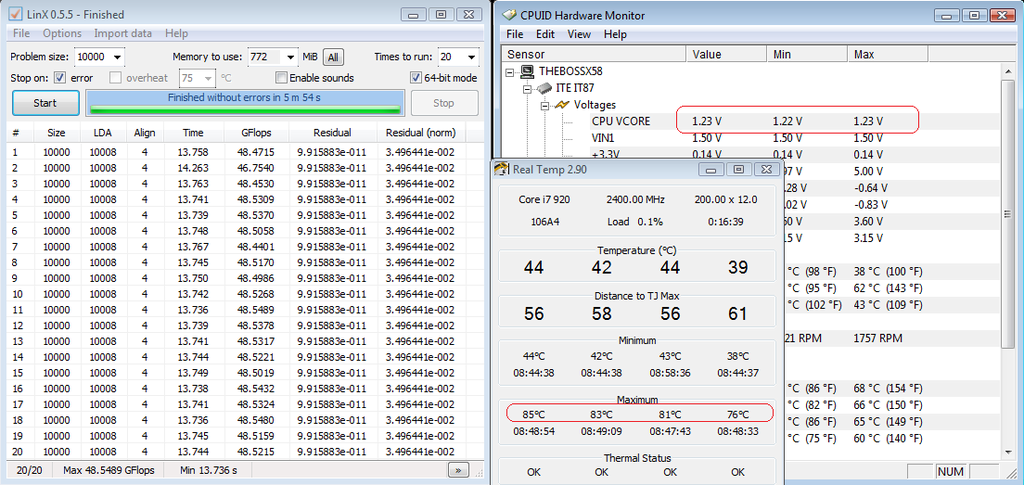Screen dimensions: 1024x485
Task: Open Hardware Monitor View menu
Action: 579,34
